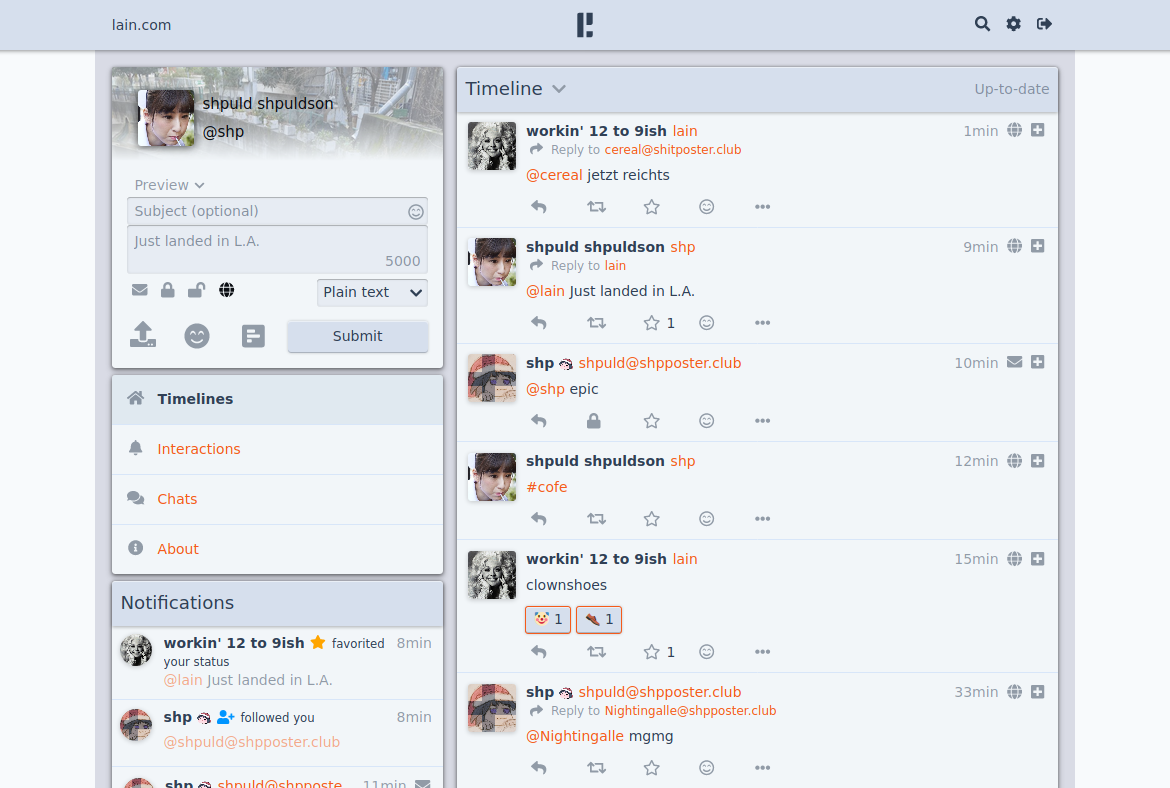Open the Plain text format dropdown

(x=372, y=292)
